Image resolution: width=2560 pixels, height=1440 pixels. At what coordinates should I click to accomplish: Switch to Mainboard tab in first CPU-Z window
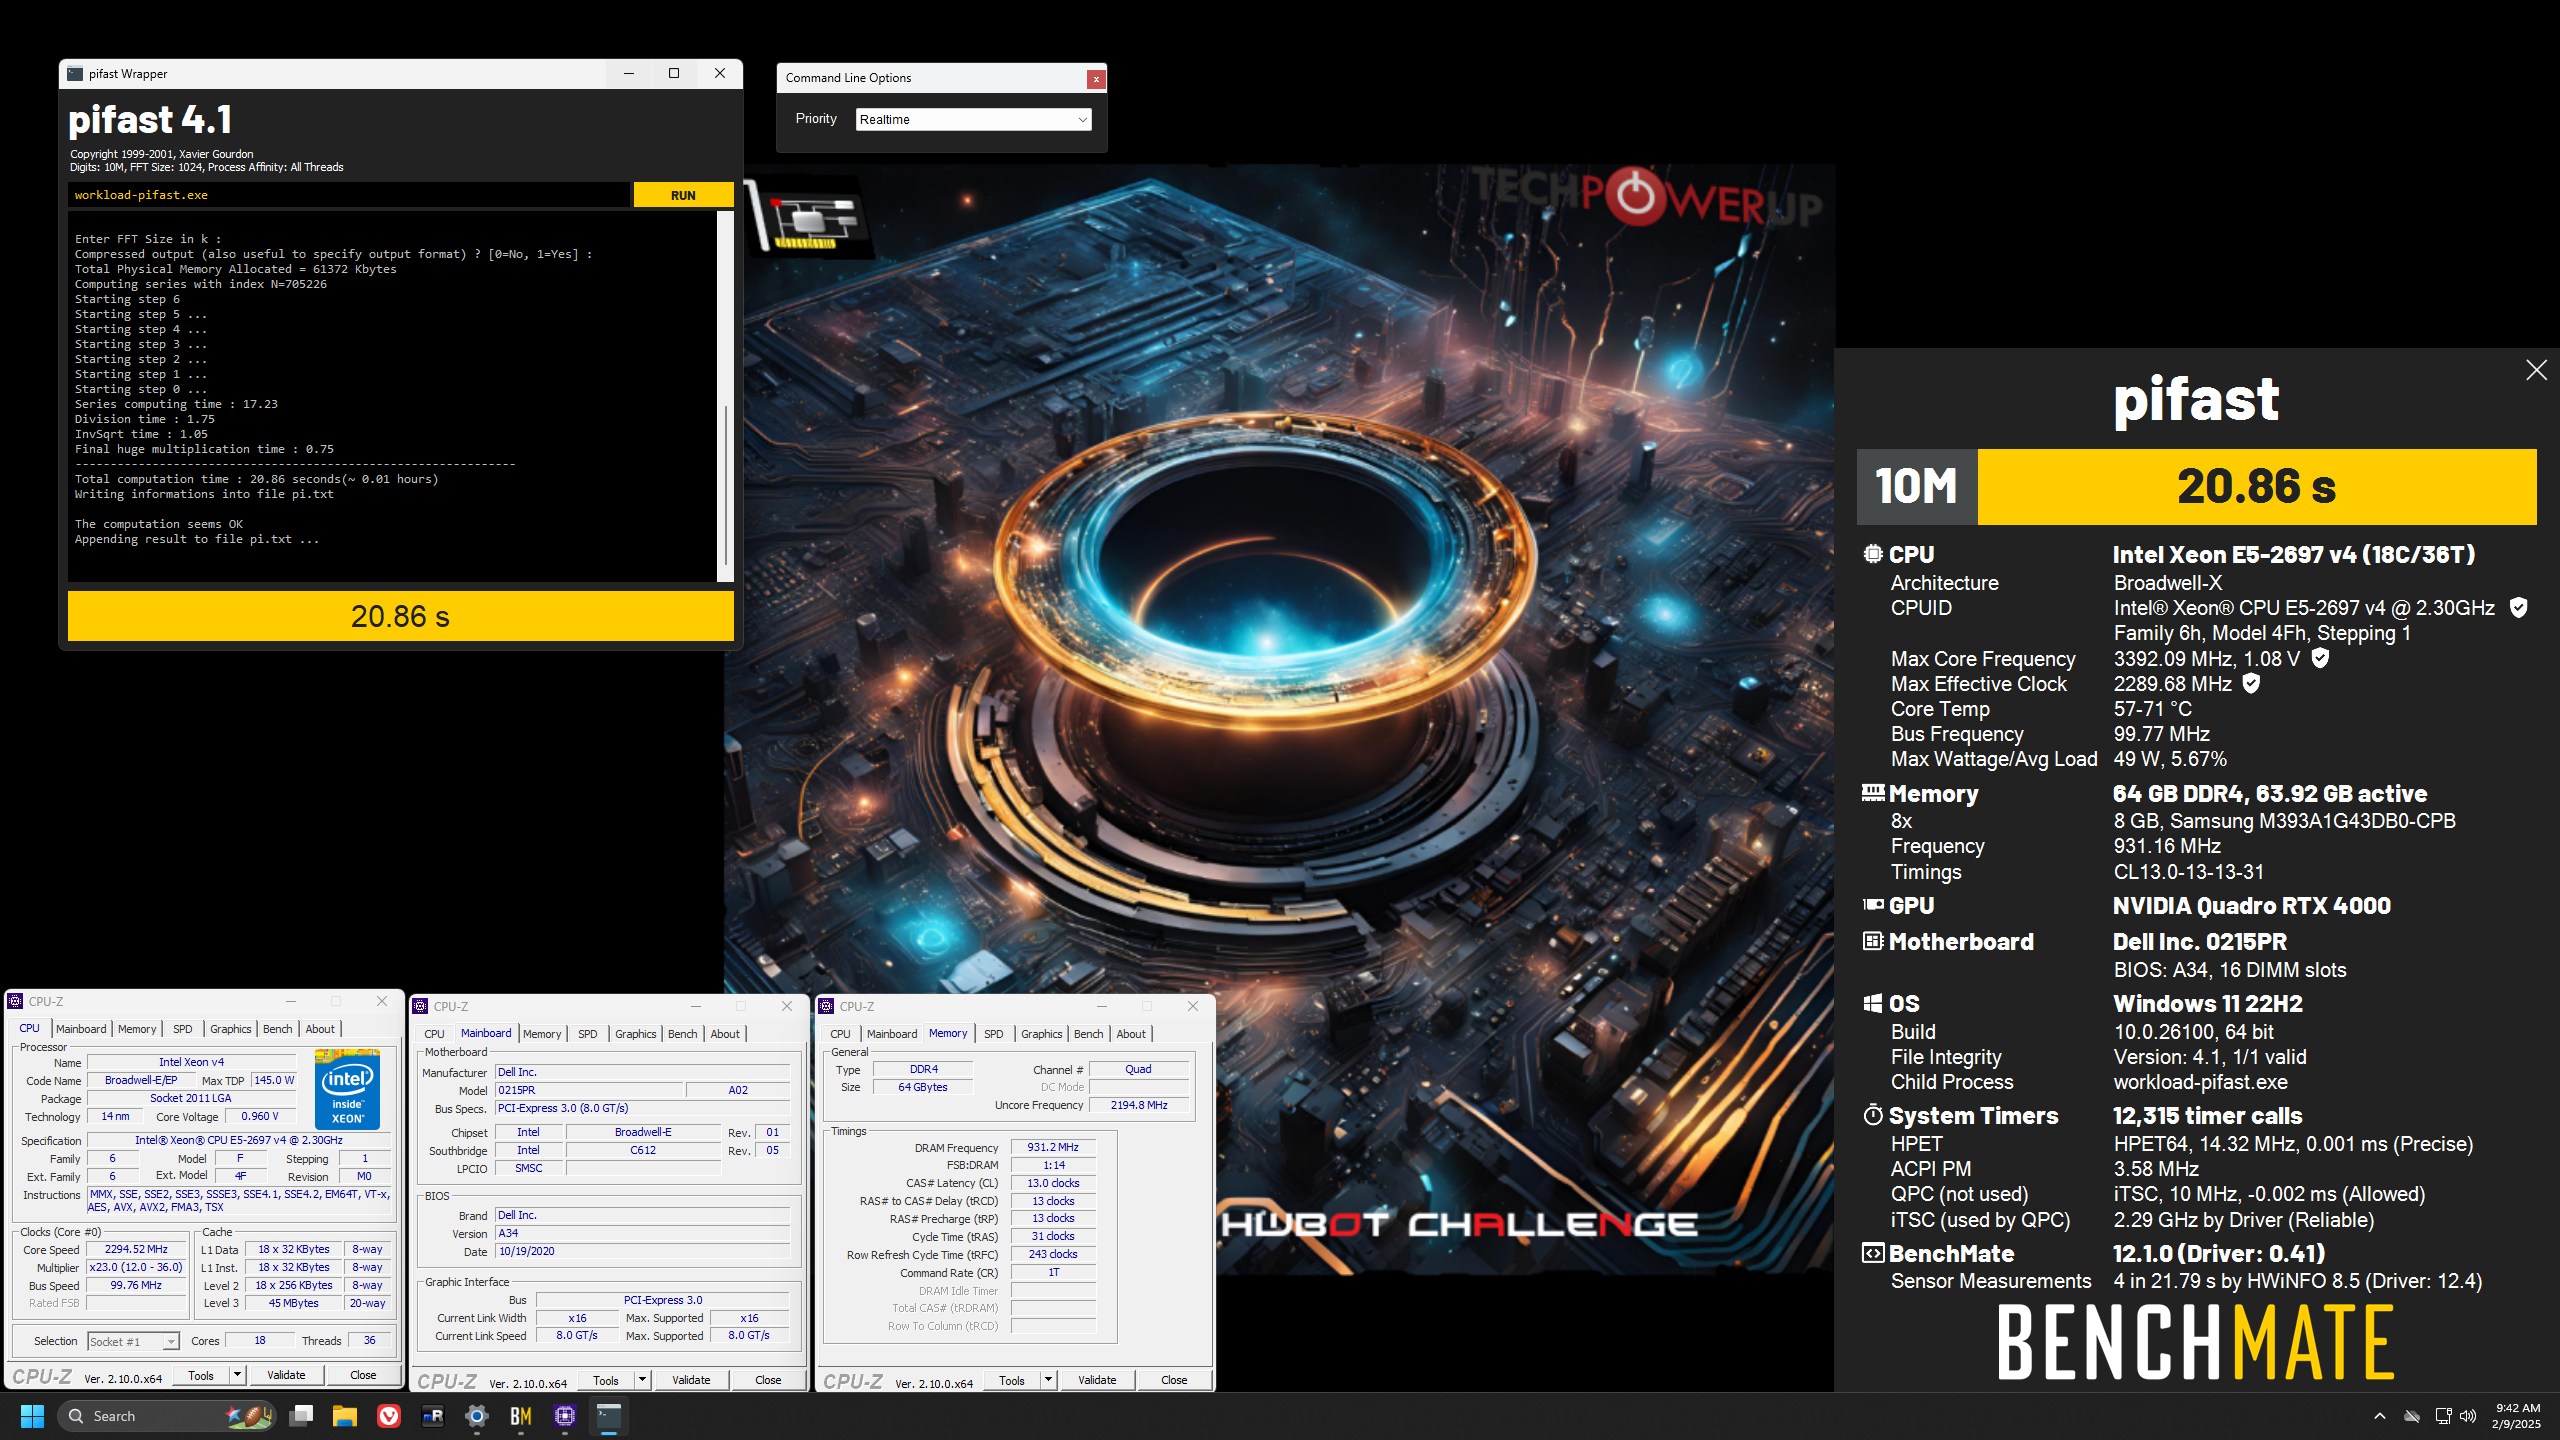point(81,1029)
